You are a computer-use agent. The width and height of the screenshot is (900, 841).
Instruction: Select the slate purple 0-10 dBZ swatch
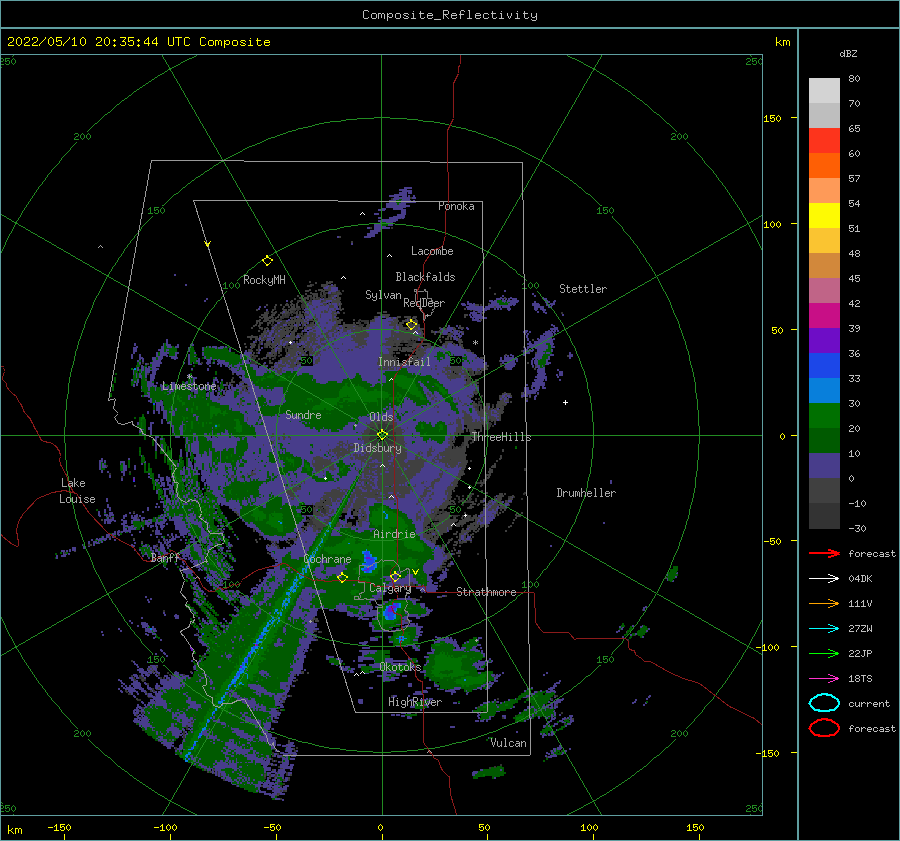(824, 466)
